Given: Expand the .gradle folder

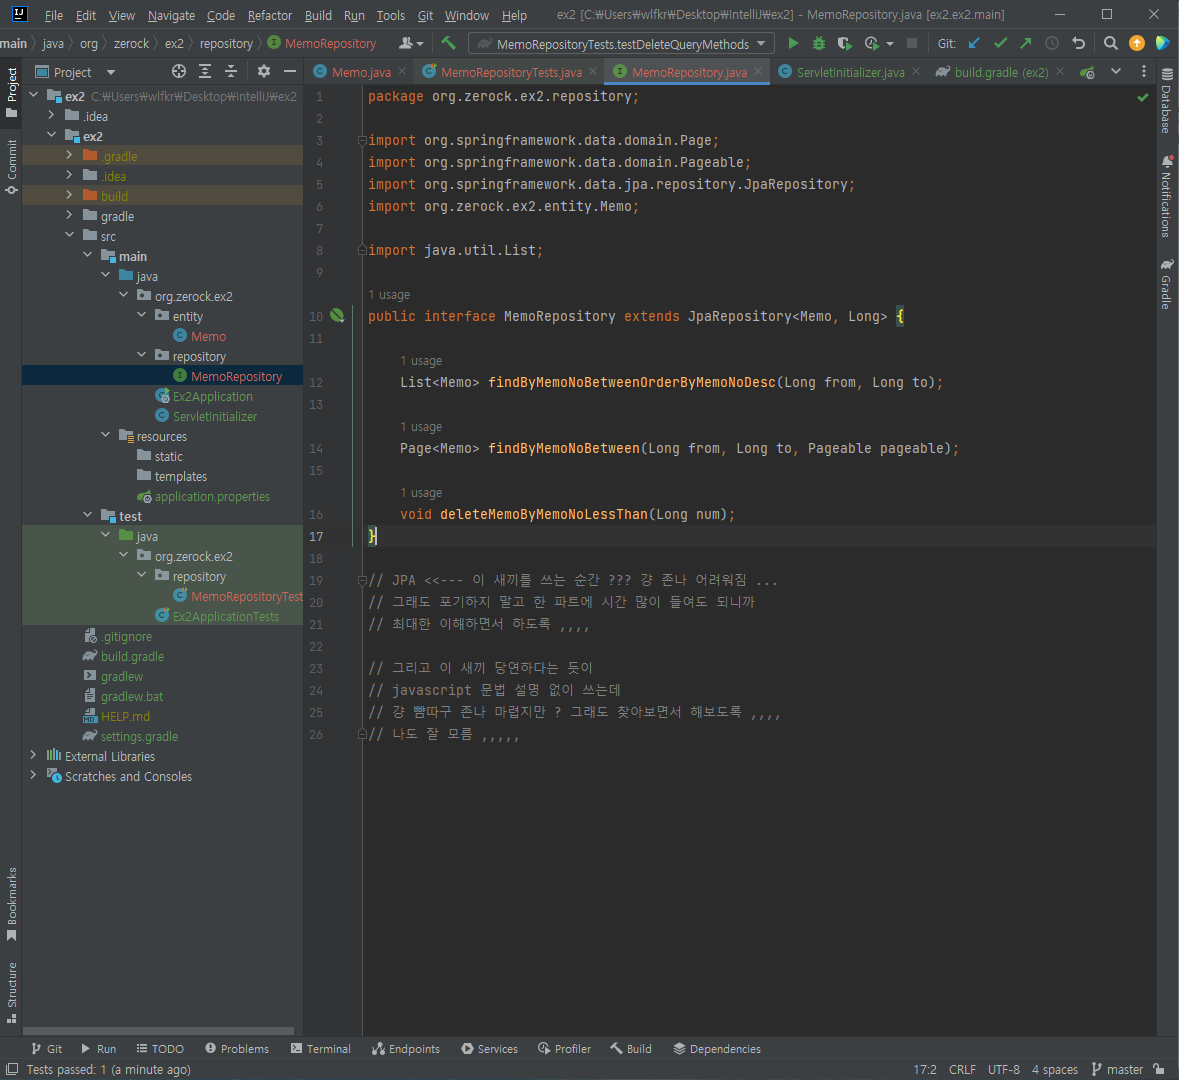Looking at the screenshot, I should click(x=69, y=156).
